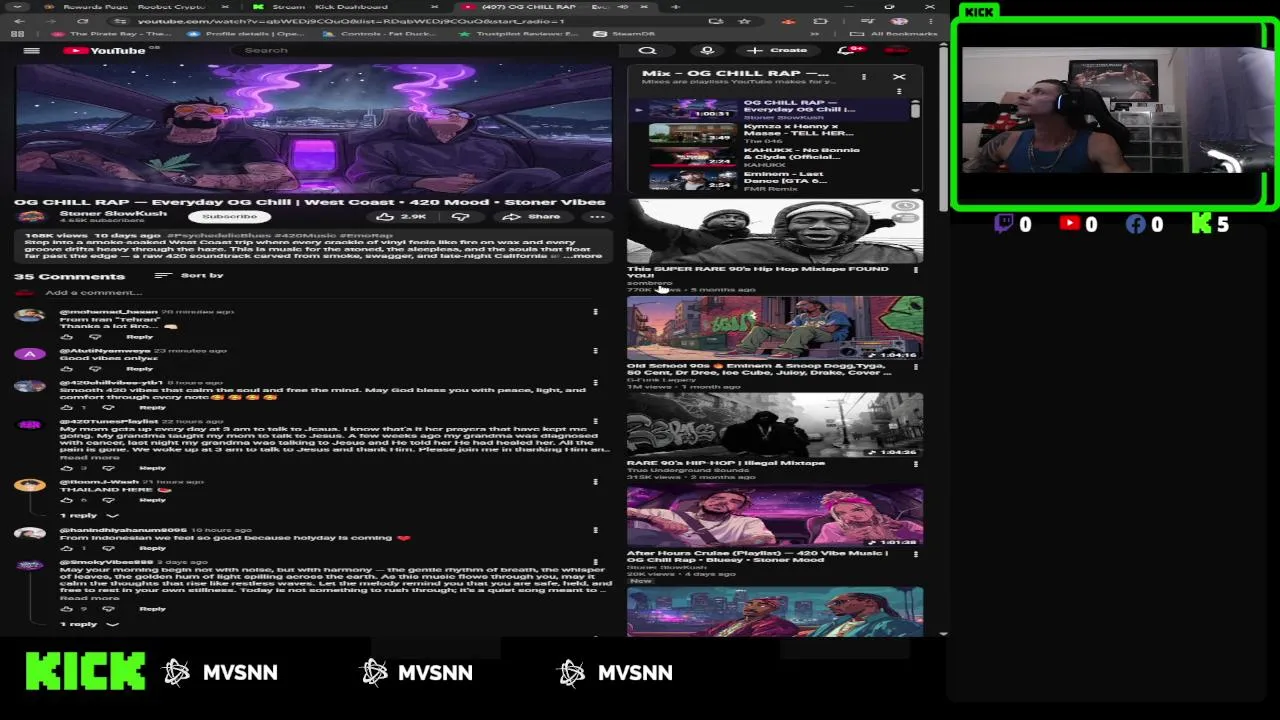Viewport: 1280px width, 720px height.
Task: Subscribe to Stoner SlowKush
Action: pos(229,216)
